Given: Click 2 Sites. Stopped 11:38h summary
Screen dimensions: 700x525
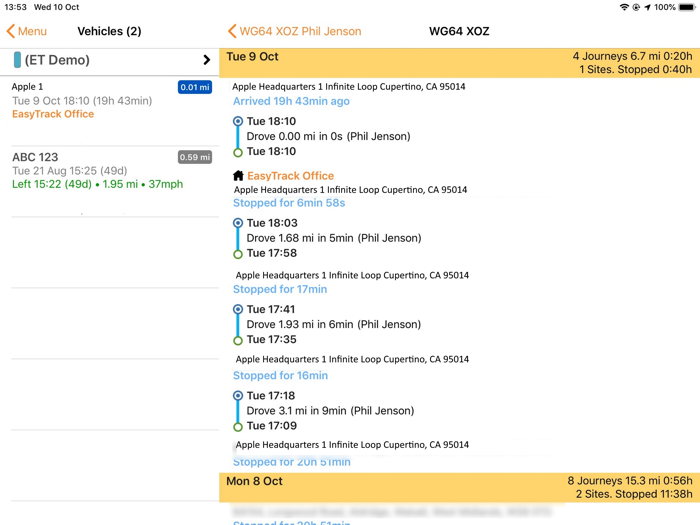Looking at the screenshot, I should coord(634,494).
